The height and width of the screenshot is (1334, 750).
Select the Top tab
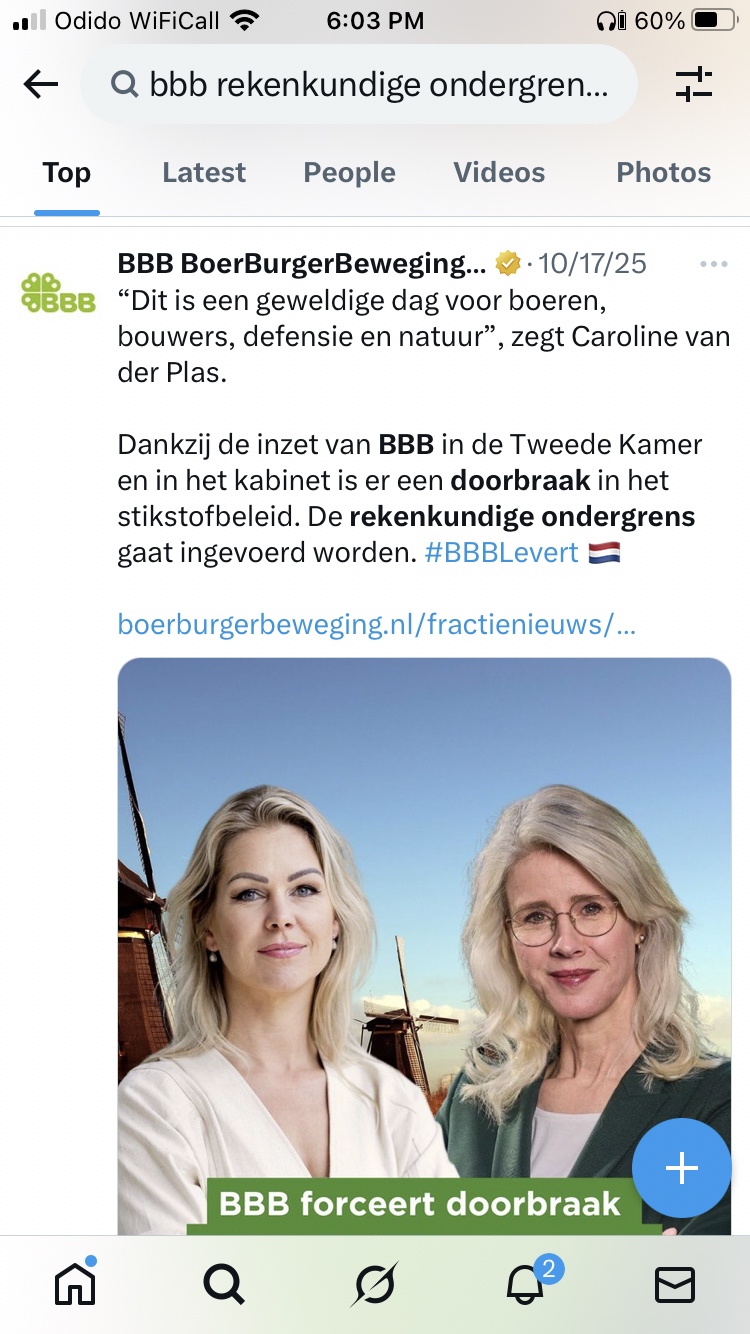point(67,173)
